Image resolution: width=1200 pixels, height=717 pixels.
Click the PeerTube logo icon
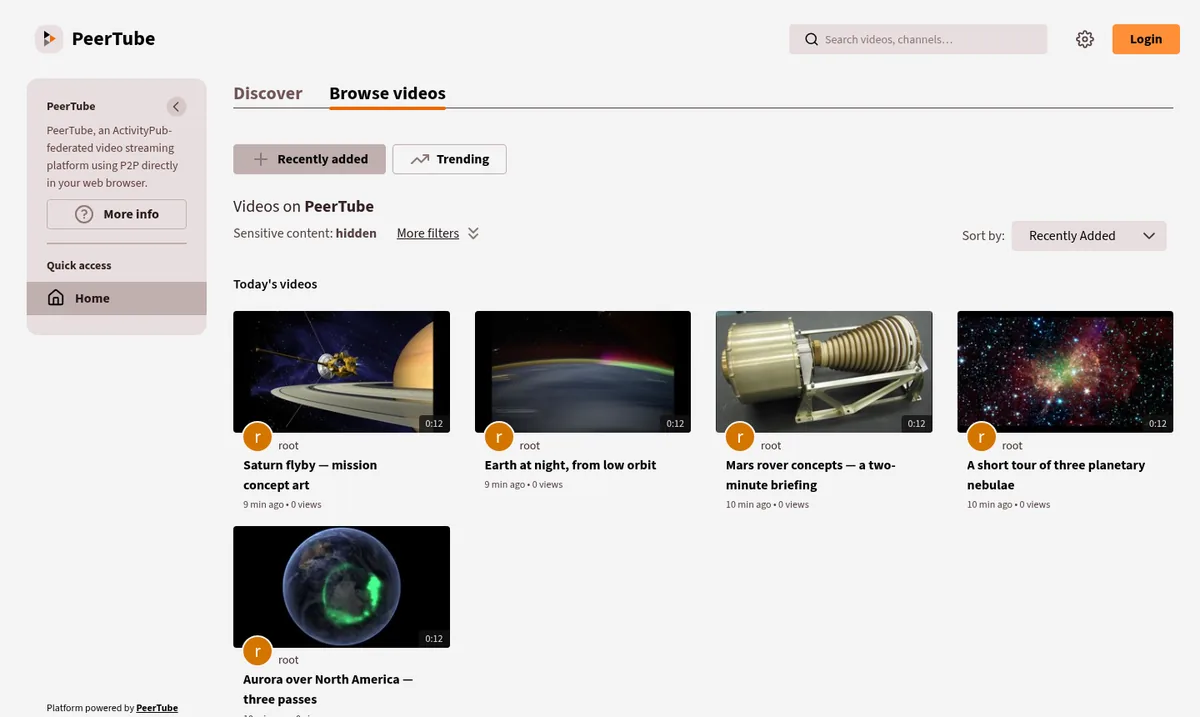[48, 39]
